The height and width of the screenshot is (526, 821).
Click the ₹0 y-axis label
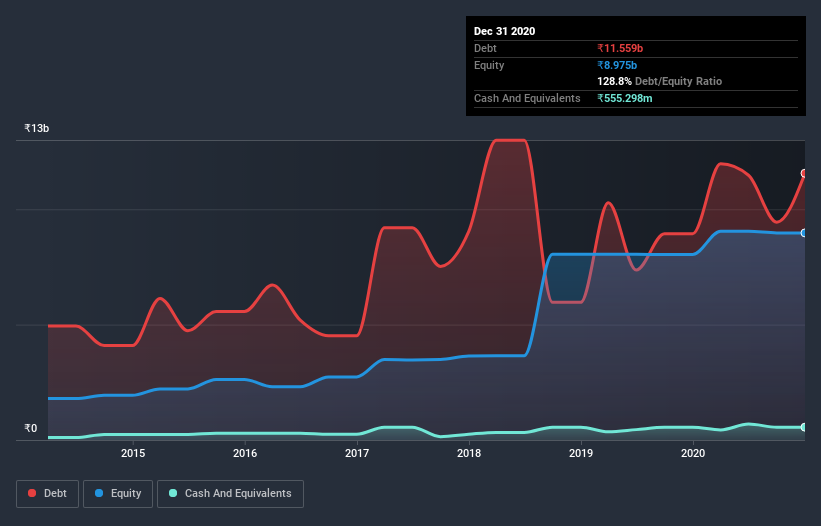coord(31,428)
